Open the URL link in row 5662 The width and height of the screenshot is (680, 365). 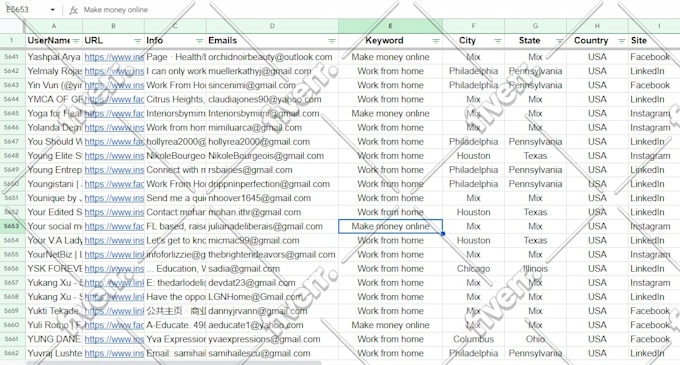[x=114, y=354]
